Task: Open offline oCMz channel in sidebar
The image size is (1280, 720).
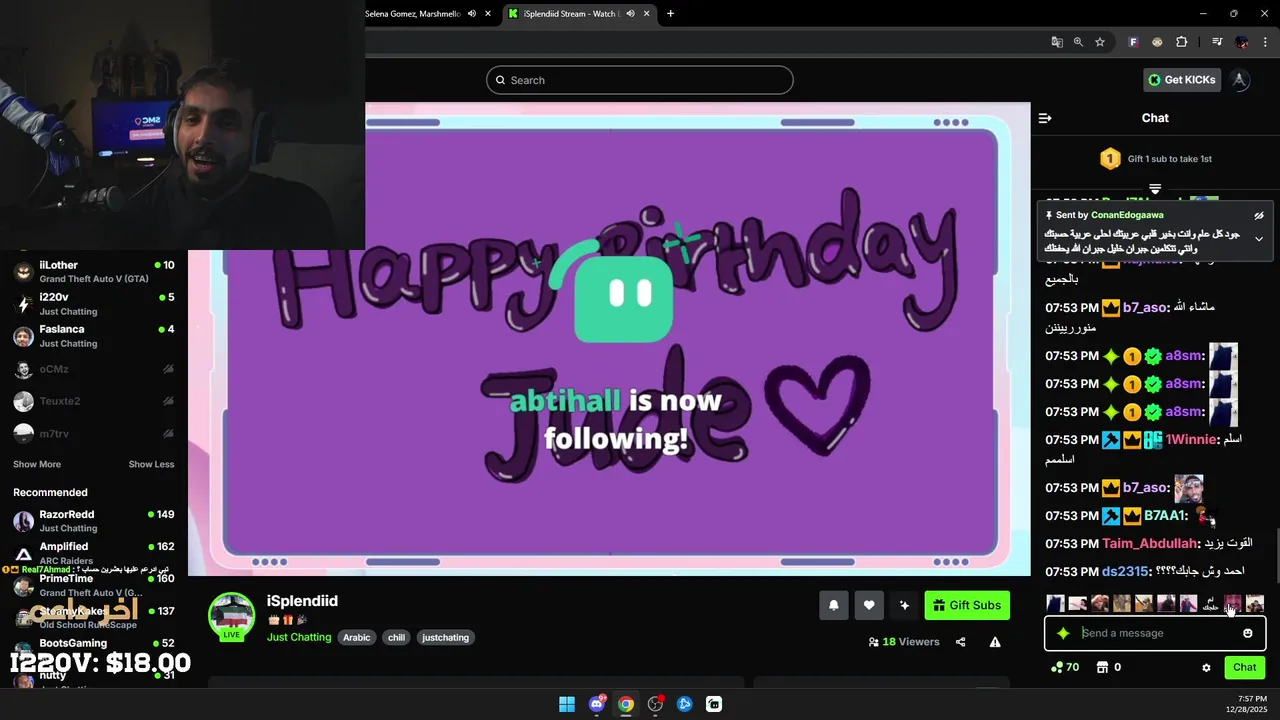Action: coord(94,369)
